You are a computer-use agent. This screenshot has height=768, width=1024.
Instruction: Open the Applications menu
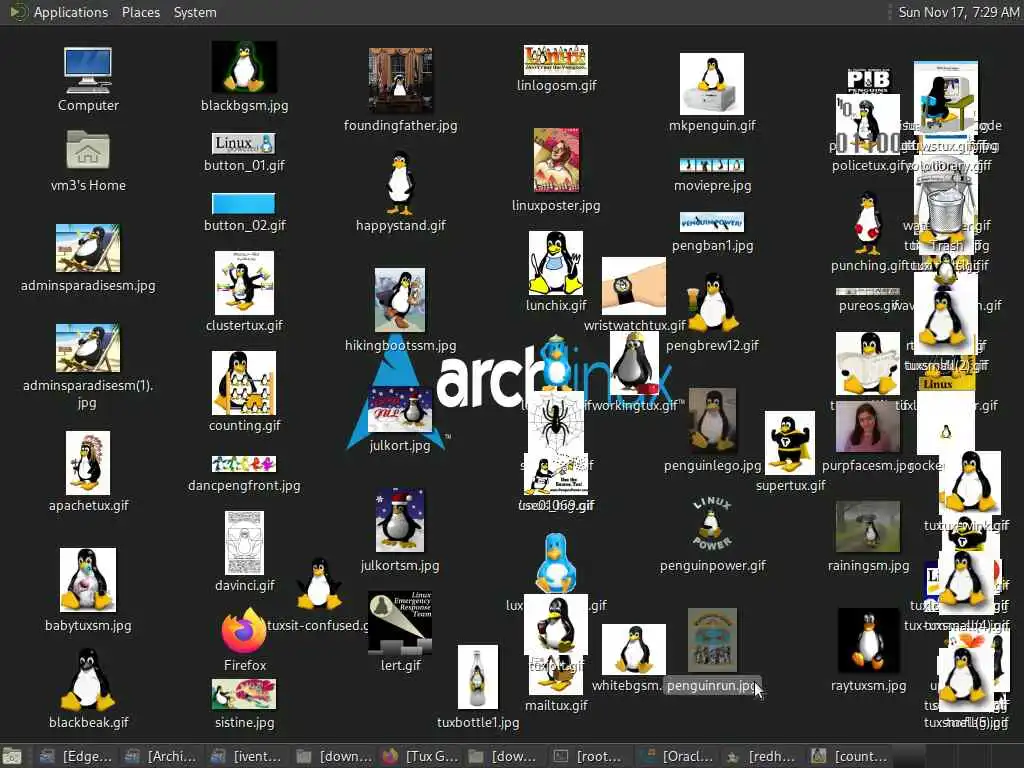71,12
